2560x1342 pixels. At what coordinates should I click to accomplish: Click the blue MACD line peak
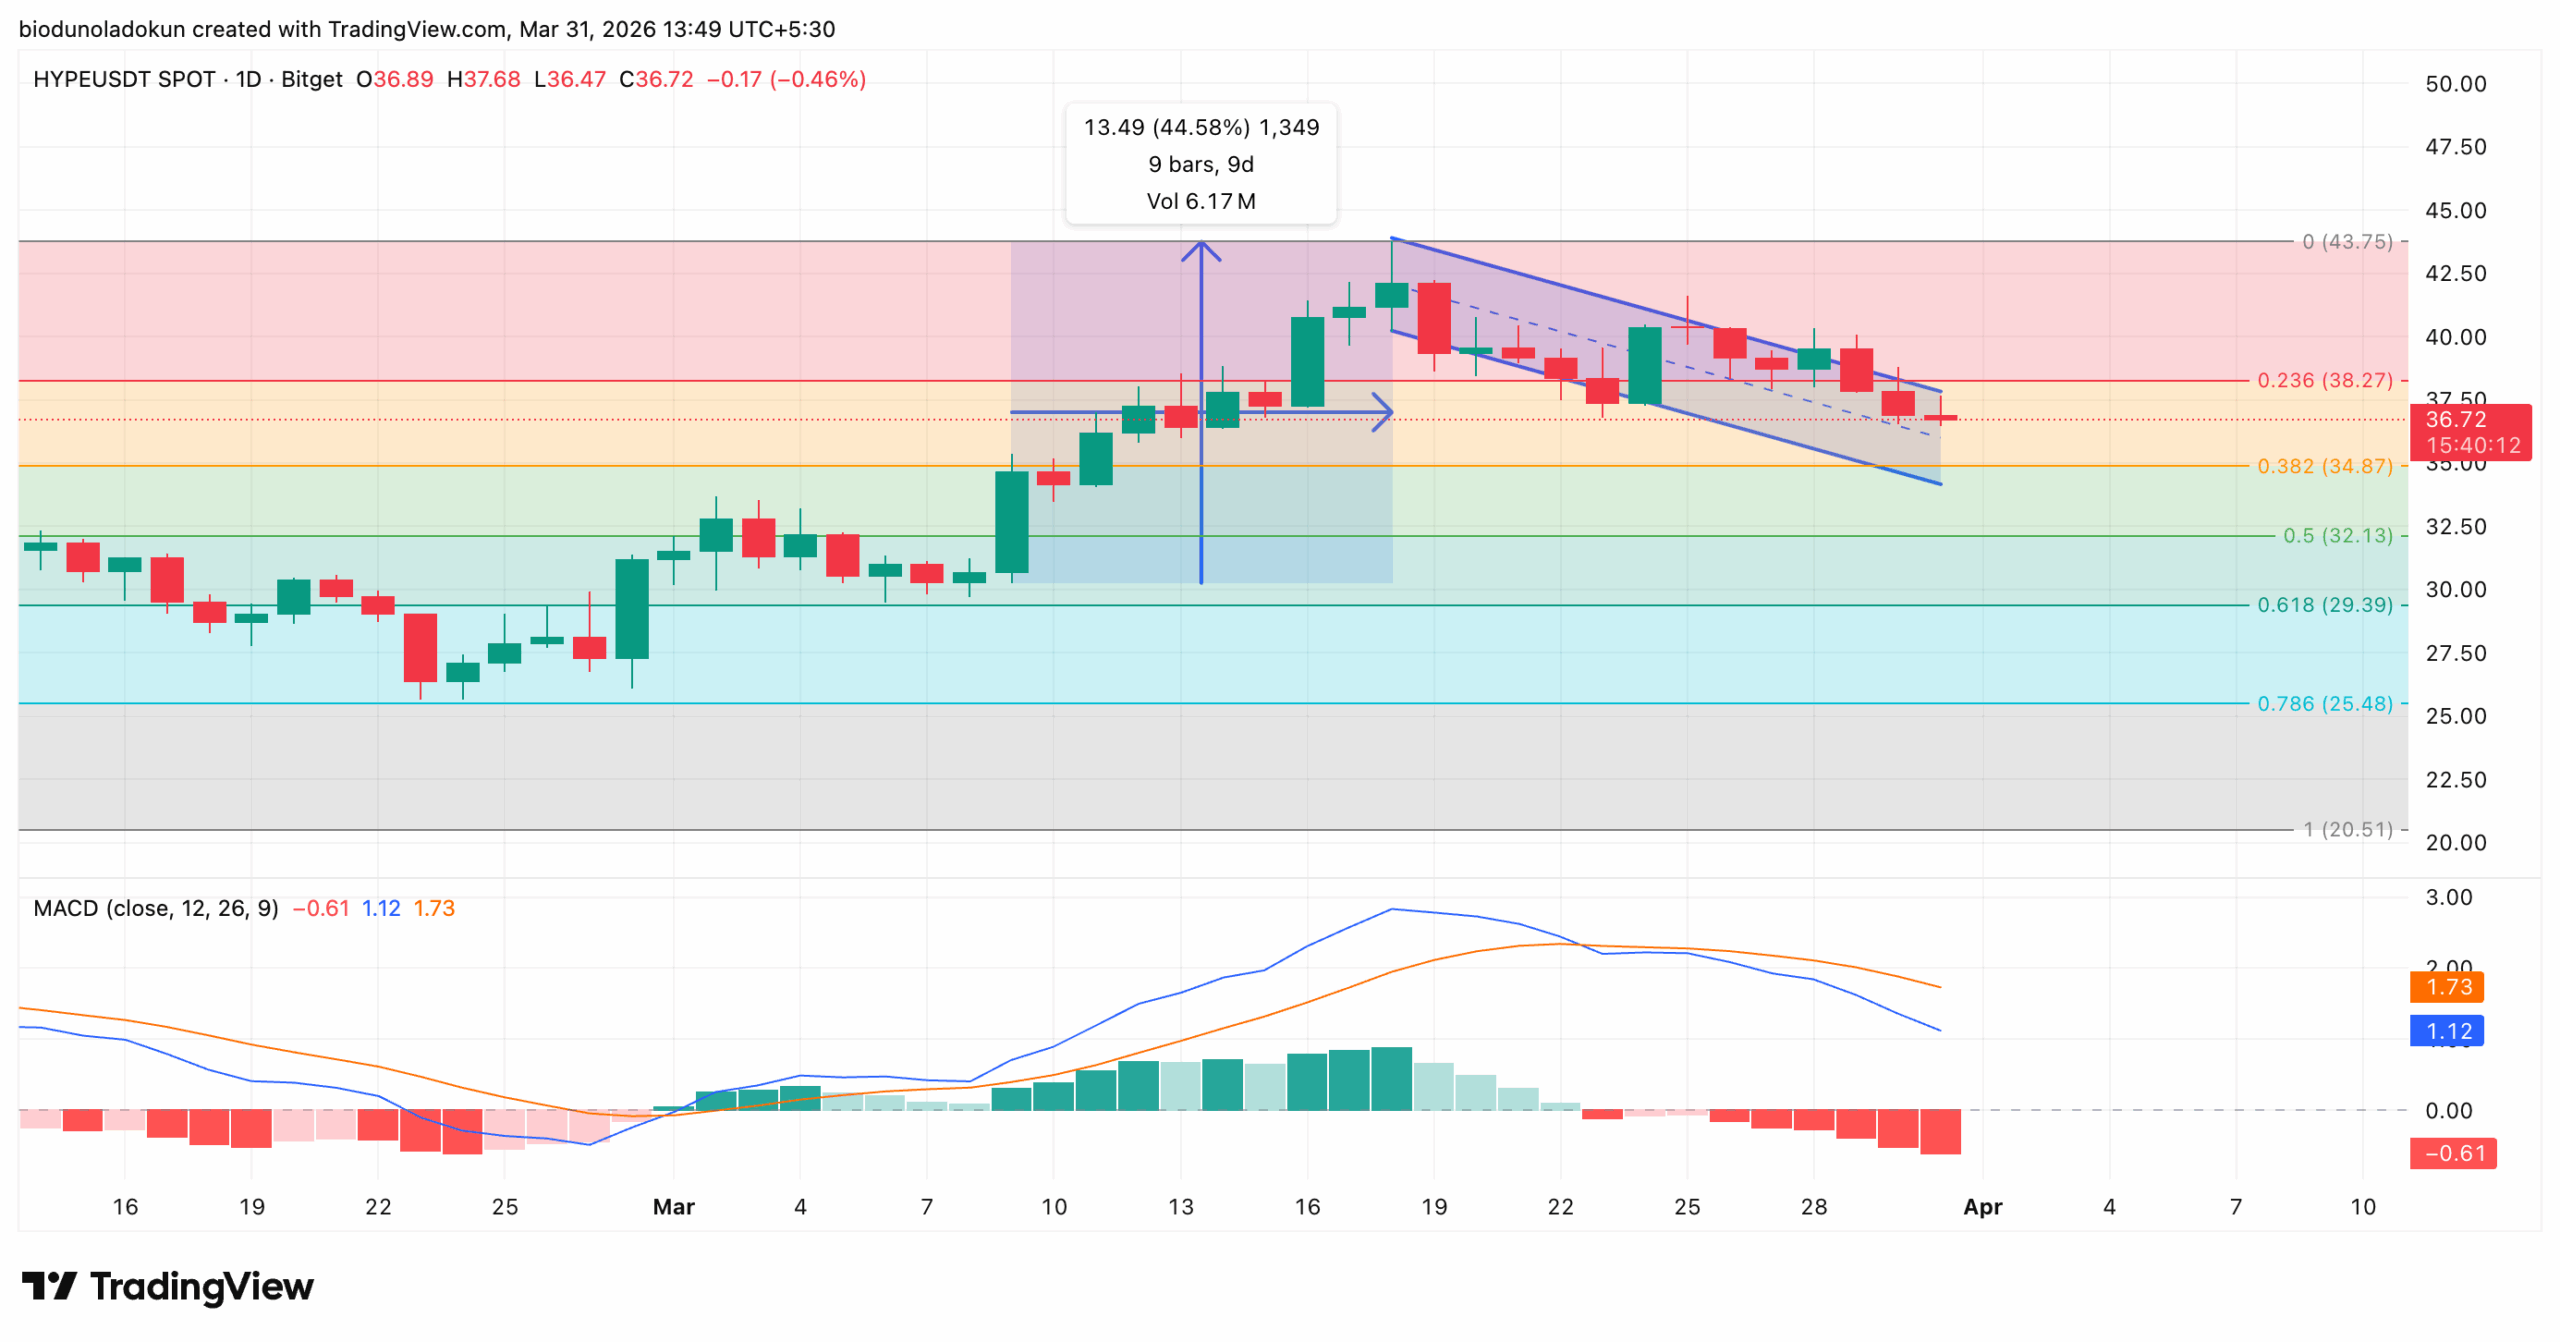(1391, 910)
